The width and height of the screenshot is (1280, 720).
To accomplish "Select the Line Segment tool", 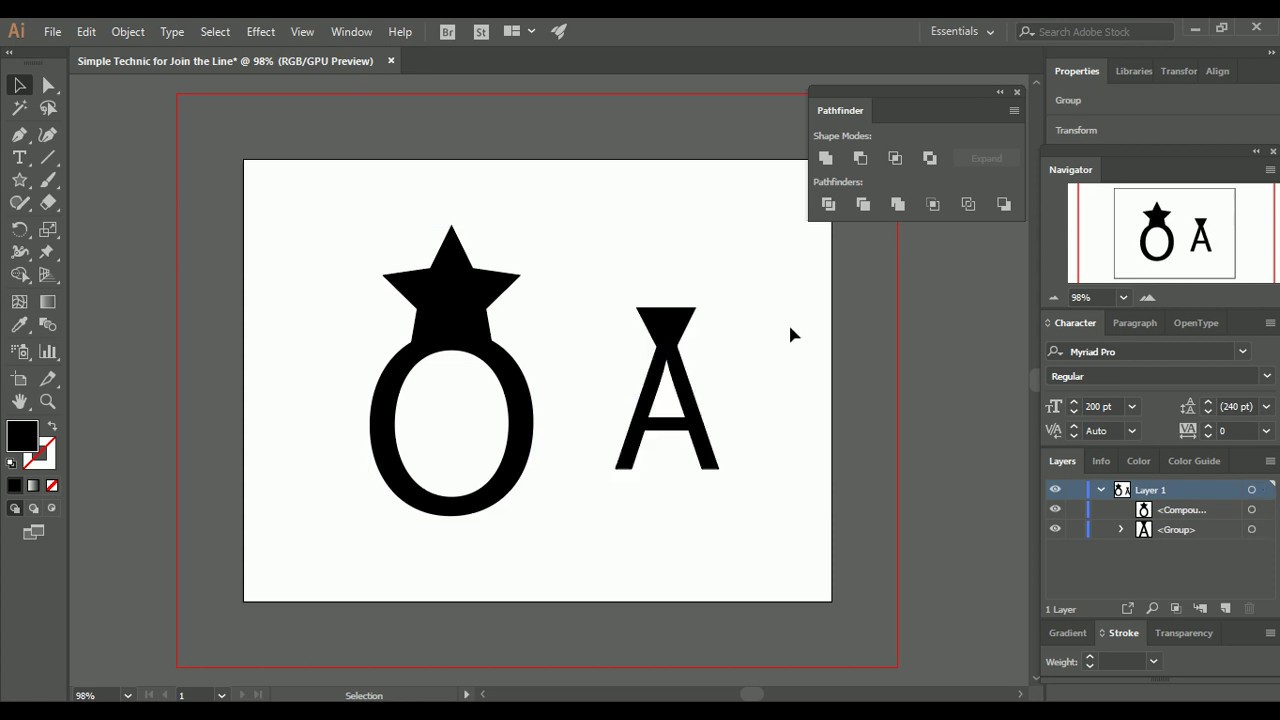I will point(48,158).
